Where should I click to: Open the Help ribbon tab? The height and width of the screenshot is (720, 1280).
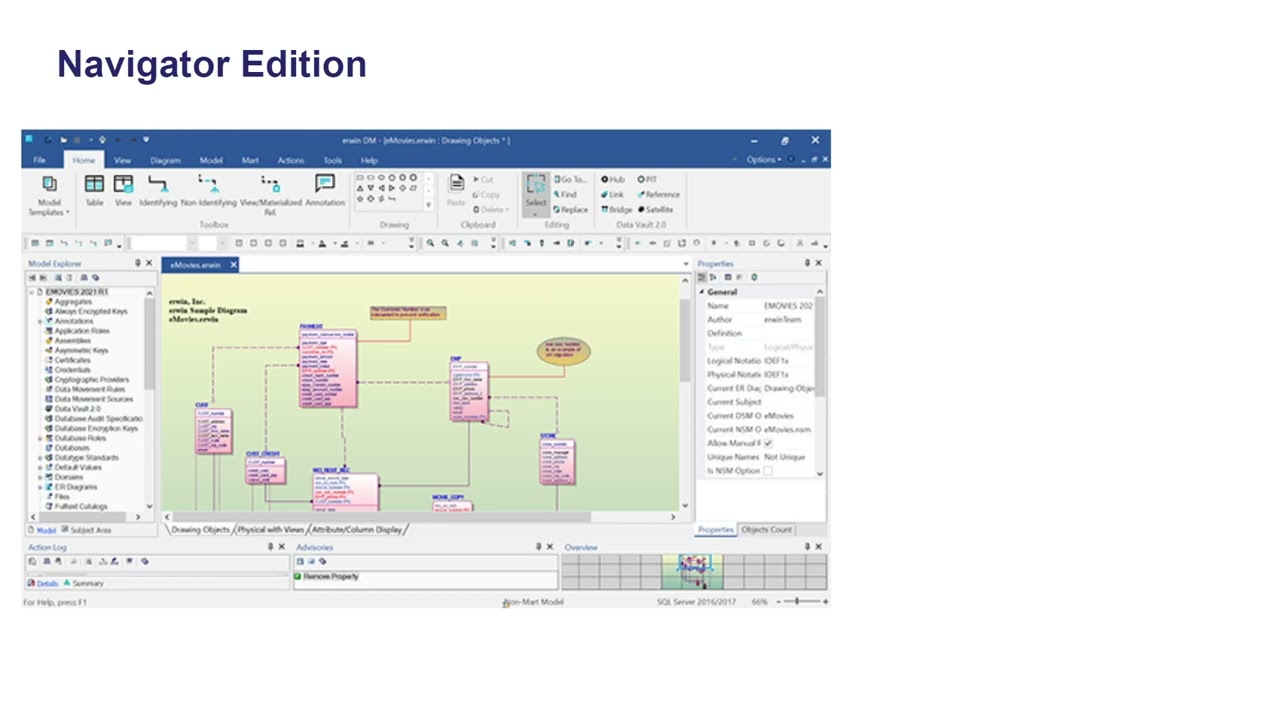[369, 160]
